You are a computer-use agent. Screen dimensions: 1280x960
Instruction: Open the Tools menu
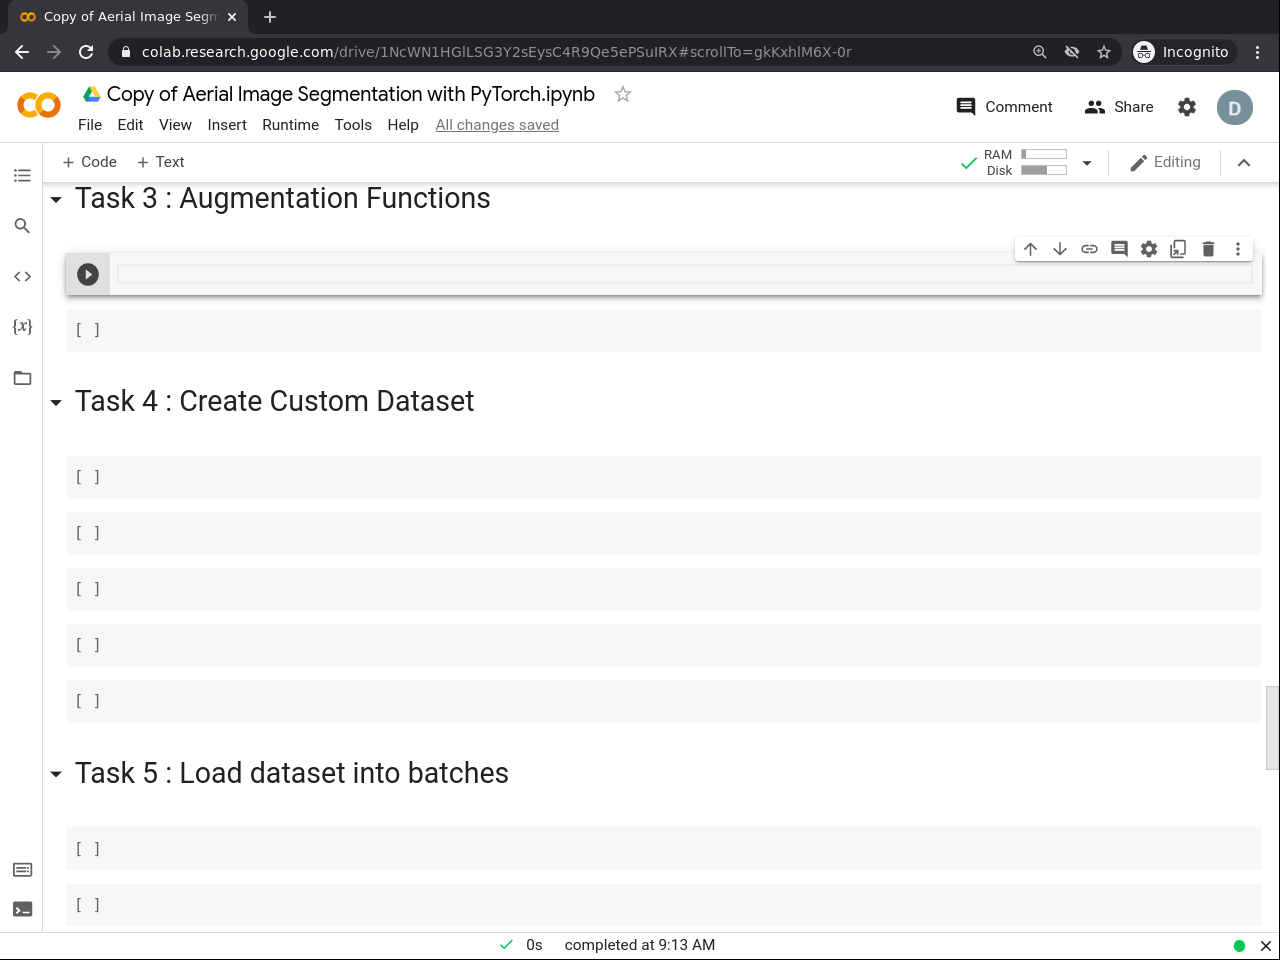[x=353, y=125]
